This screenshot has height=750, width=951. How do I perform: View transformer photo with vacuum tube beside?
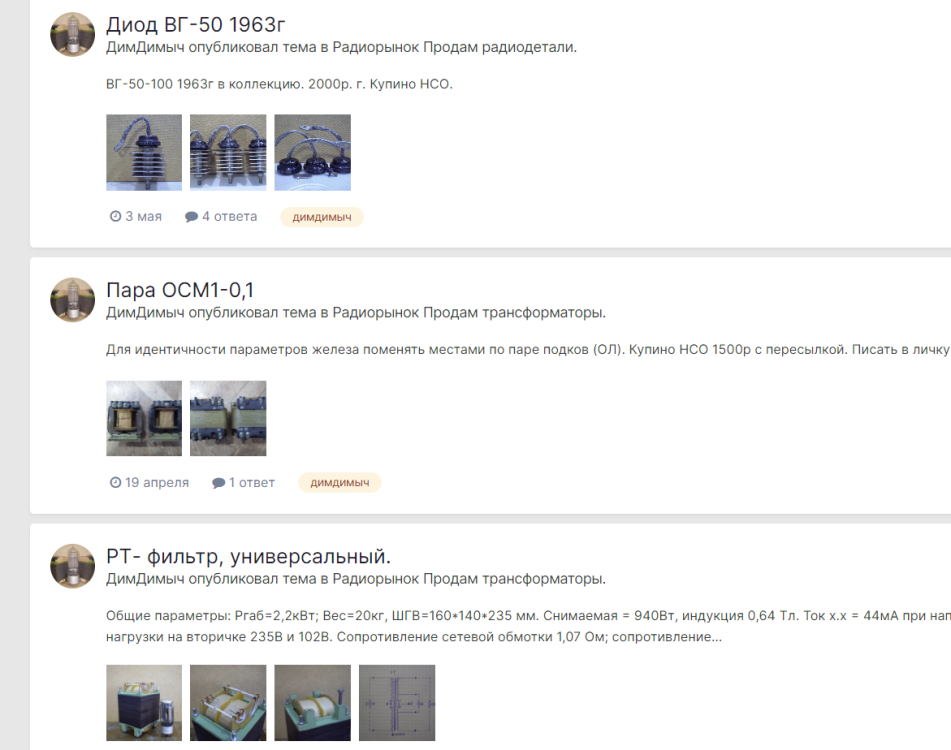[144, 703]
